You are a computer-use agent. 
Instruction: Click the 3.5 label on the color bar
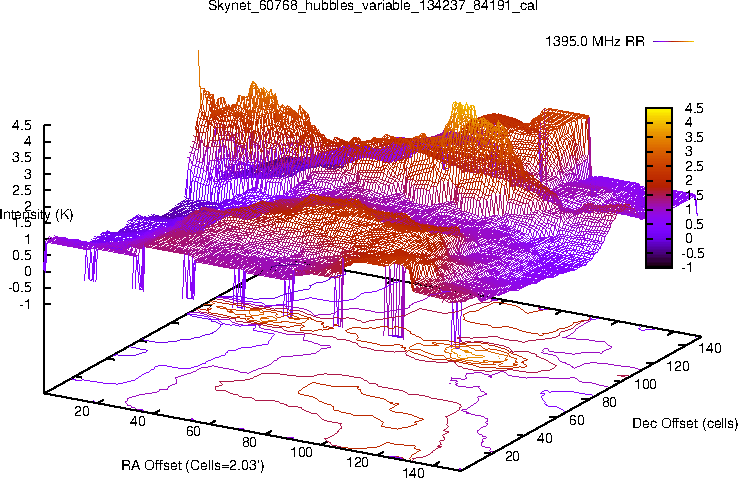(694, 137)
